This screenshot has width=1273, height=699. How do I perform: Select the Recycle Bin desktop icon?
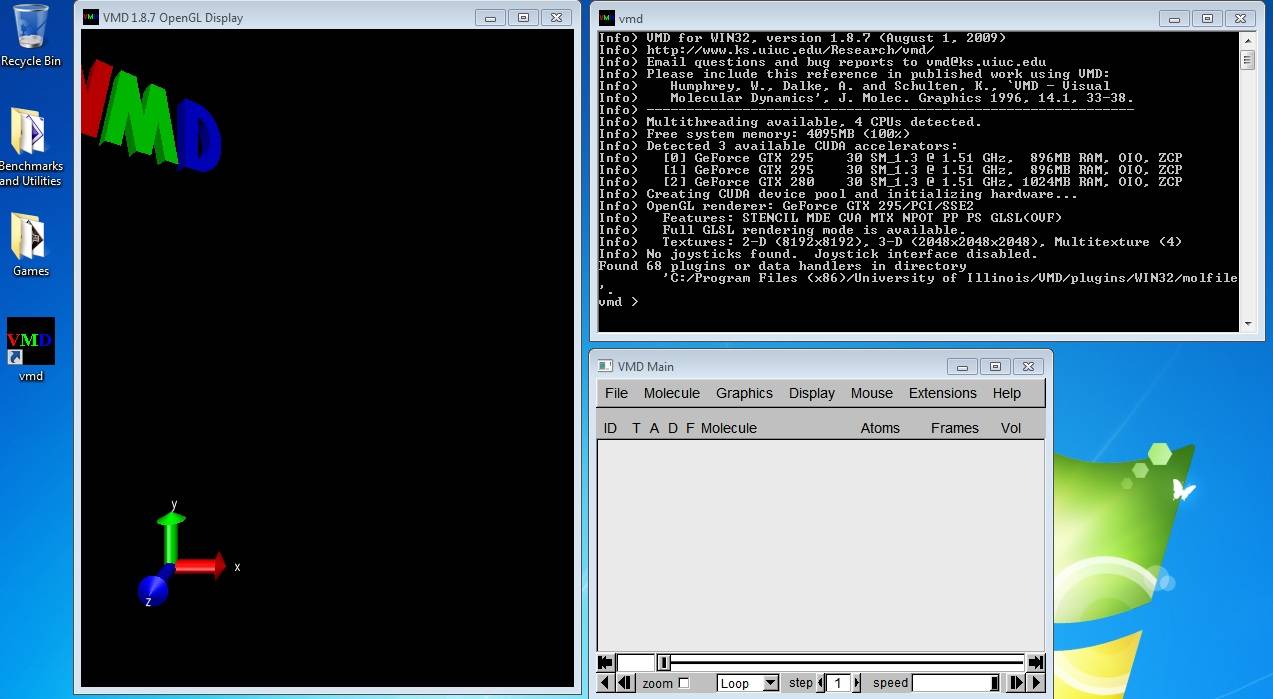pos(31,36)
